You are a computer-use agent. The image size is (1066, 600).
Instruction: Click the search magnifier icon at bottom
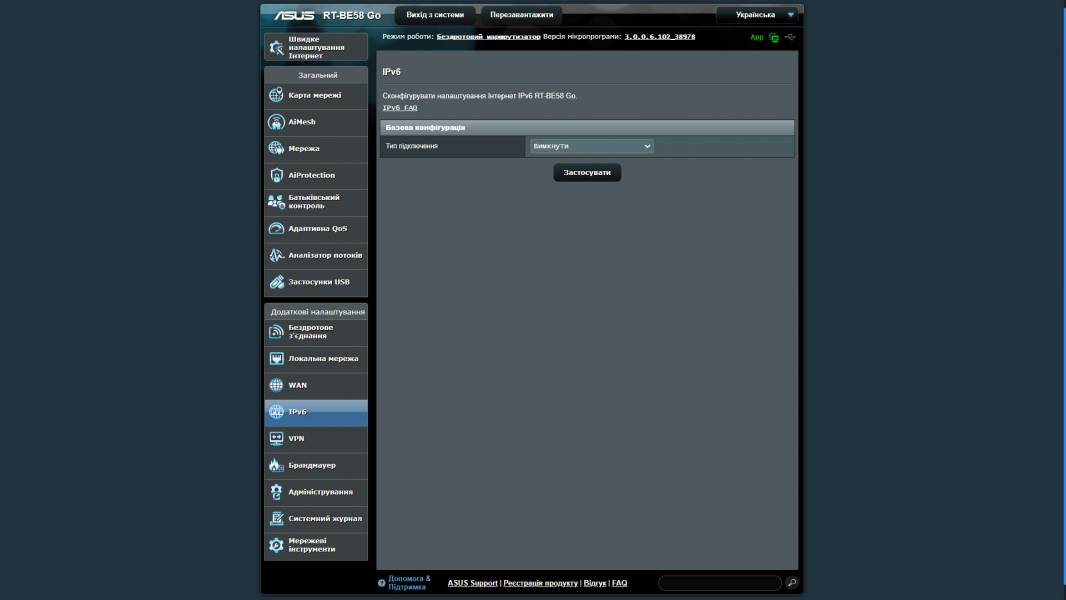point(792,582)
